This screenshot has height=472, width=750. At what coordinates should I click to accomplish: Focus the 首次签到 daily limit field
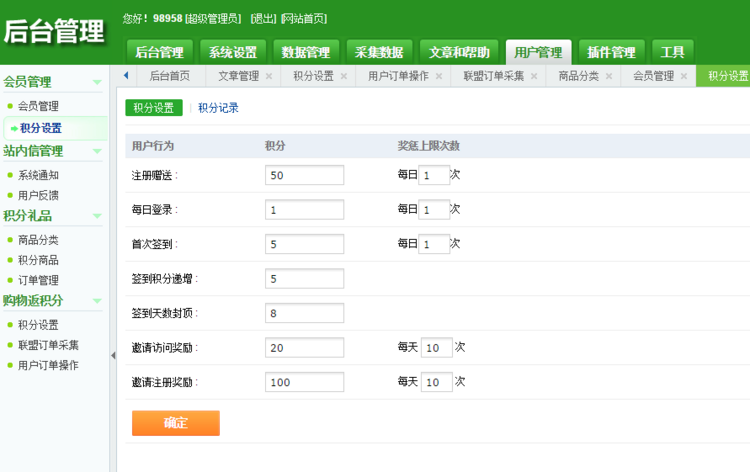434,244
